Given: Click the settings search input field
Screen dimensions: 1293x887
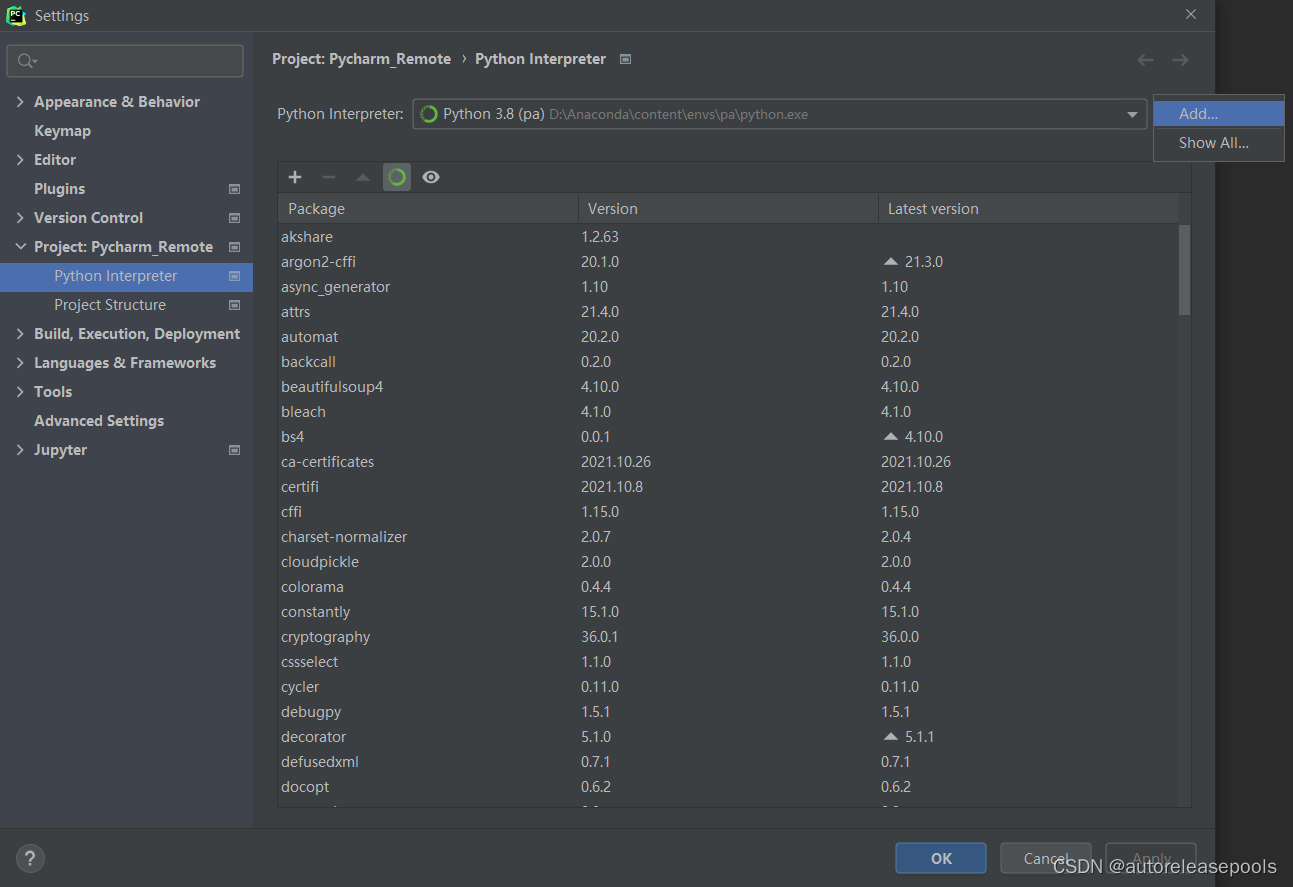Looking at the screenshot, I should [x=125, y=61].
